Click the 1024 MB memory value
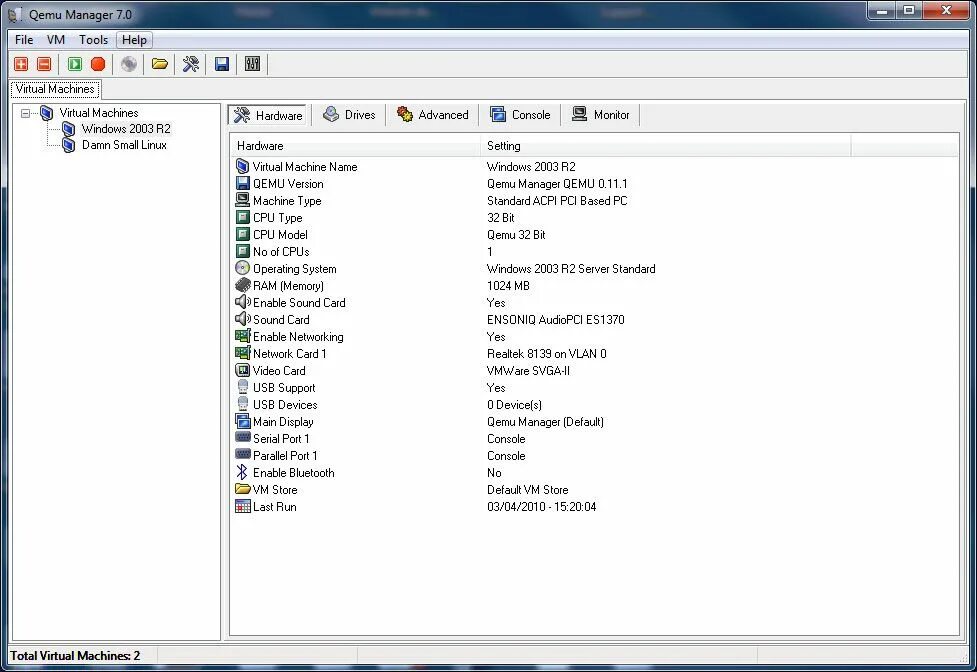This screenshot has height=672, width=977. [508, 286]
